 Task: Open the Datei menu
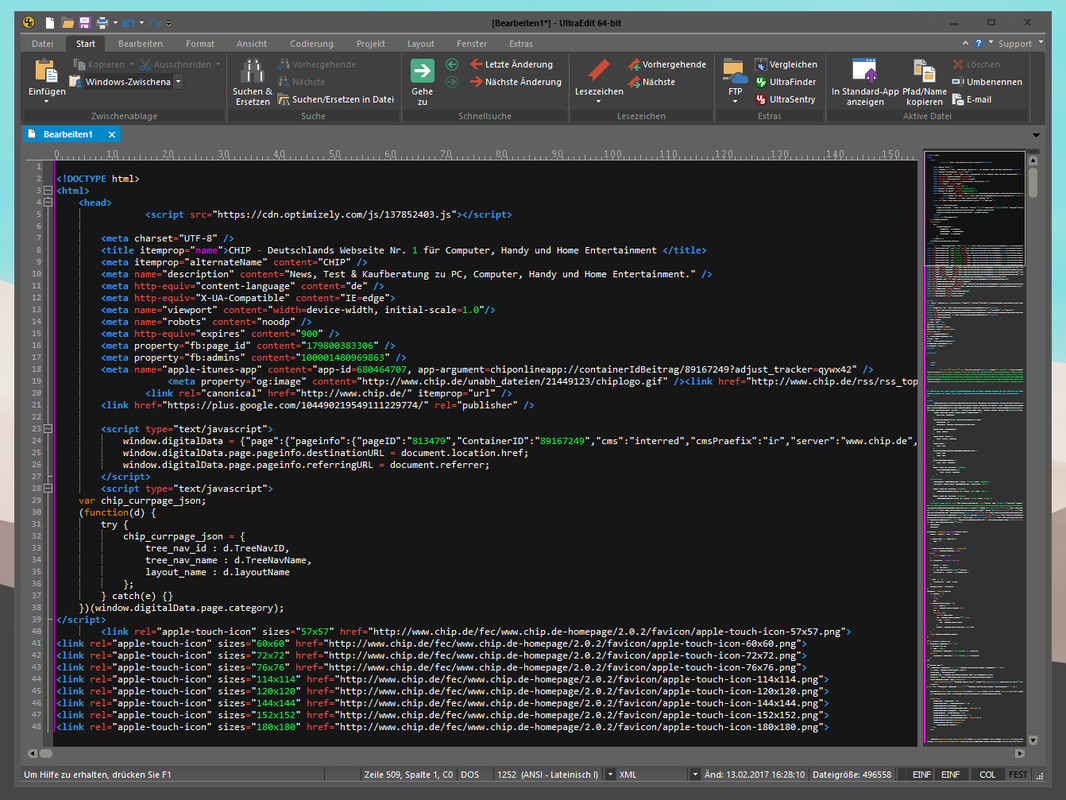pos(42,44)
